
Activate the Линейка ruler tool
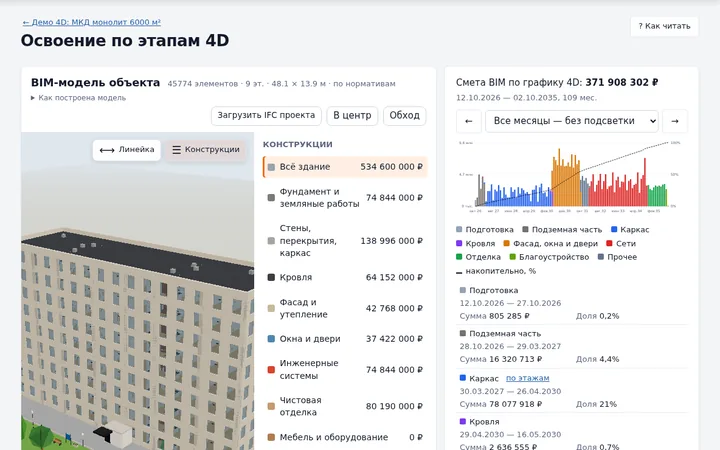click(x=127, y=150)
